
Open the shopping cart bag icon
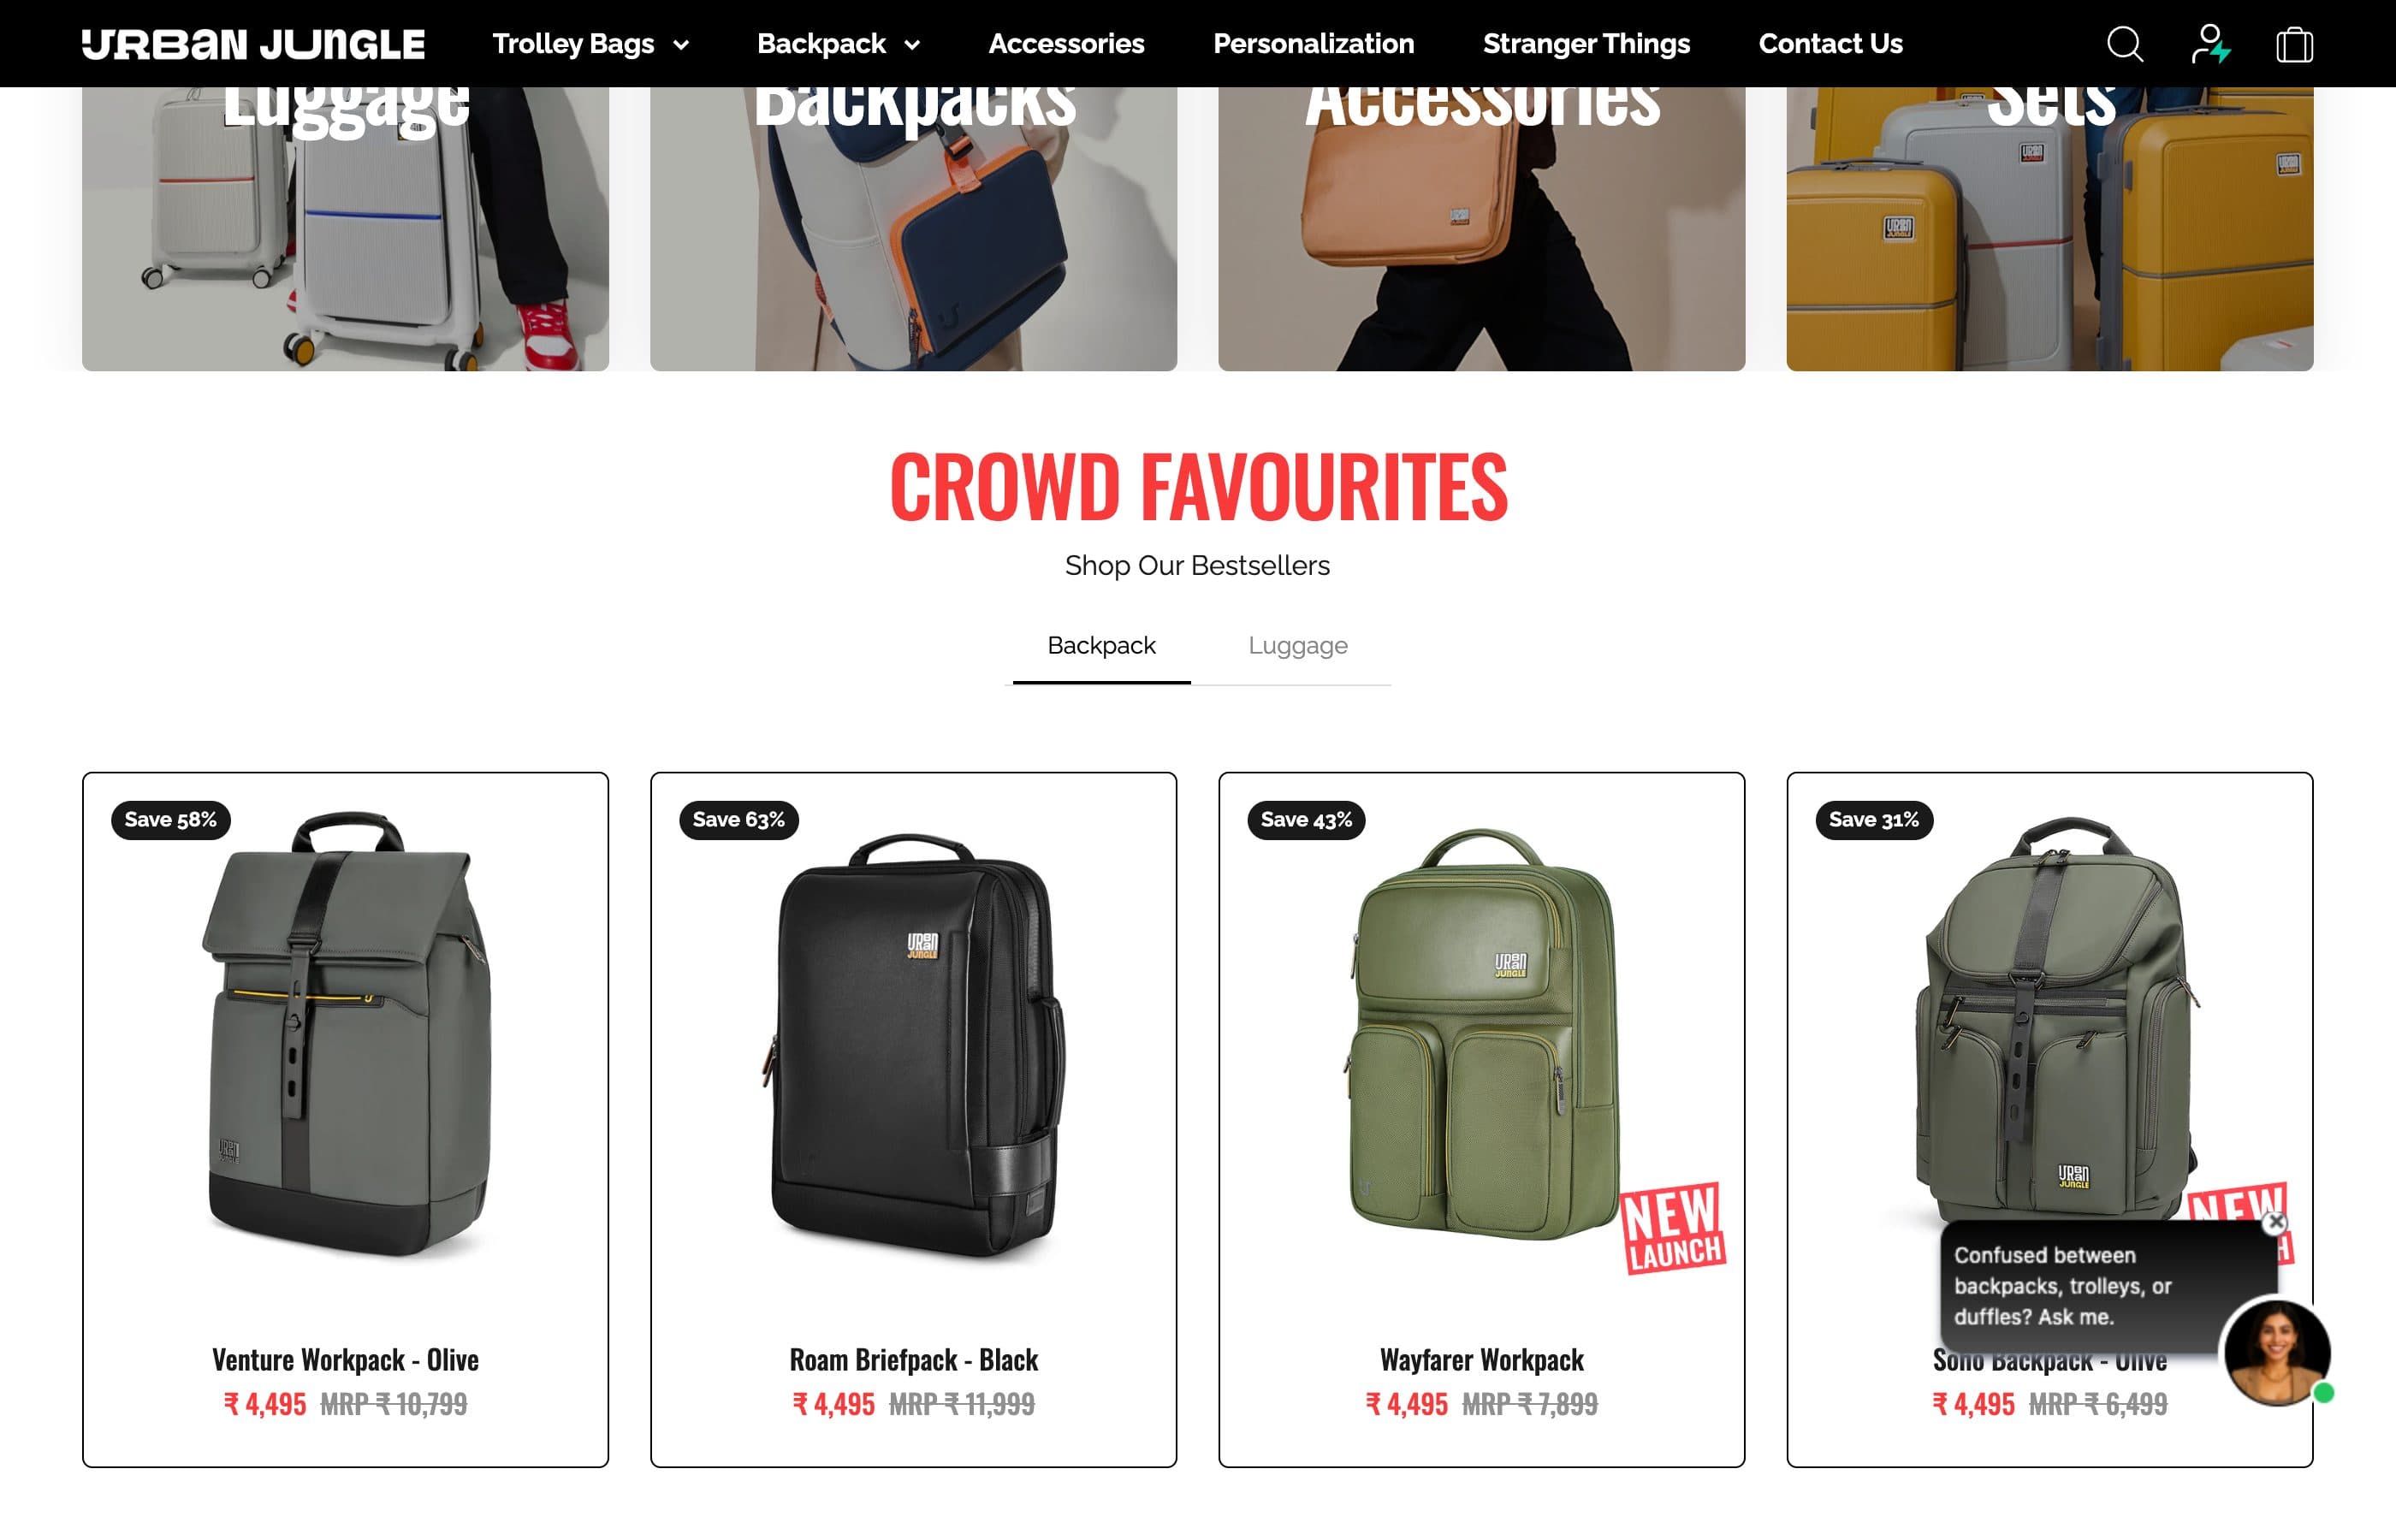coord(2294,44)
